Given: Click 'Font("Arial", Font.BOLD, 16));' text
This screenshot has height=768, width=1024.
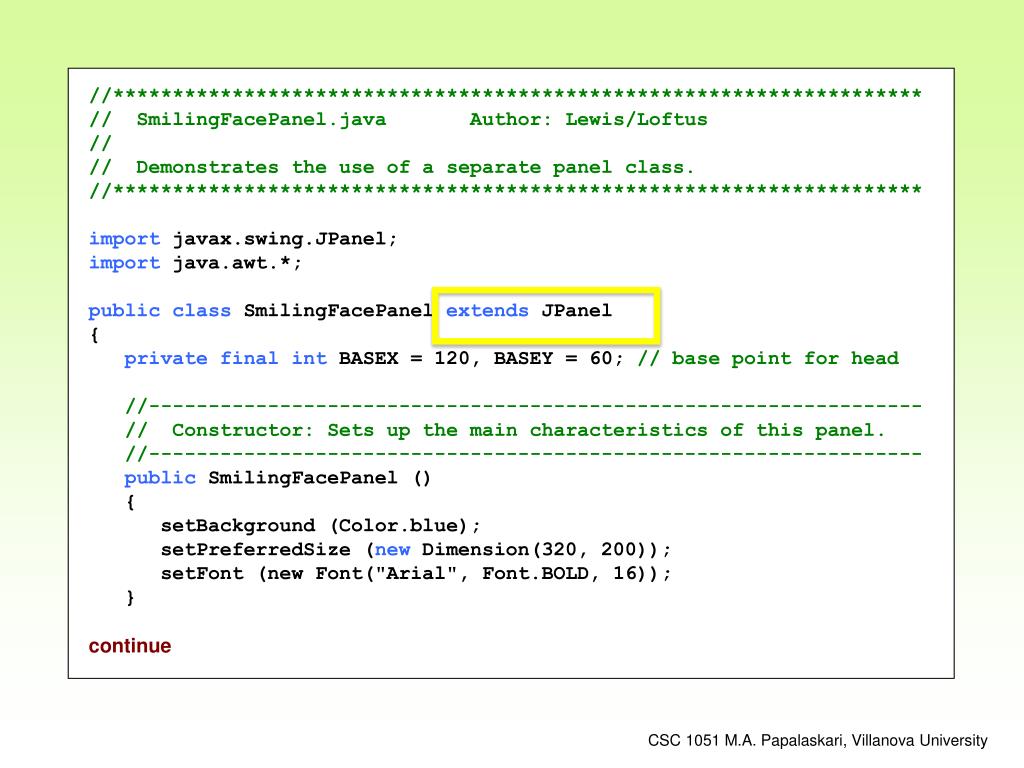Looking at the screenshot, I should point(493,573).
